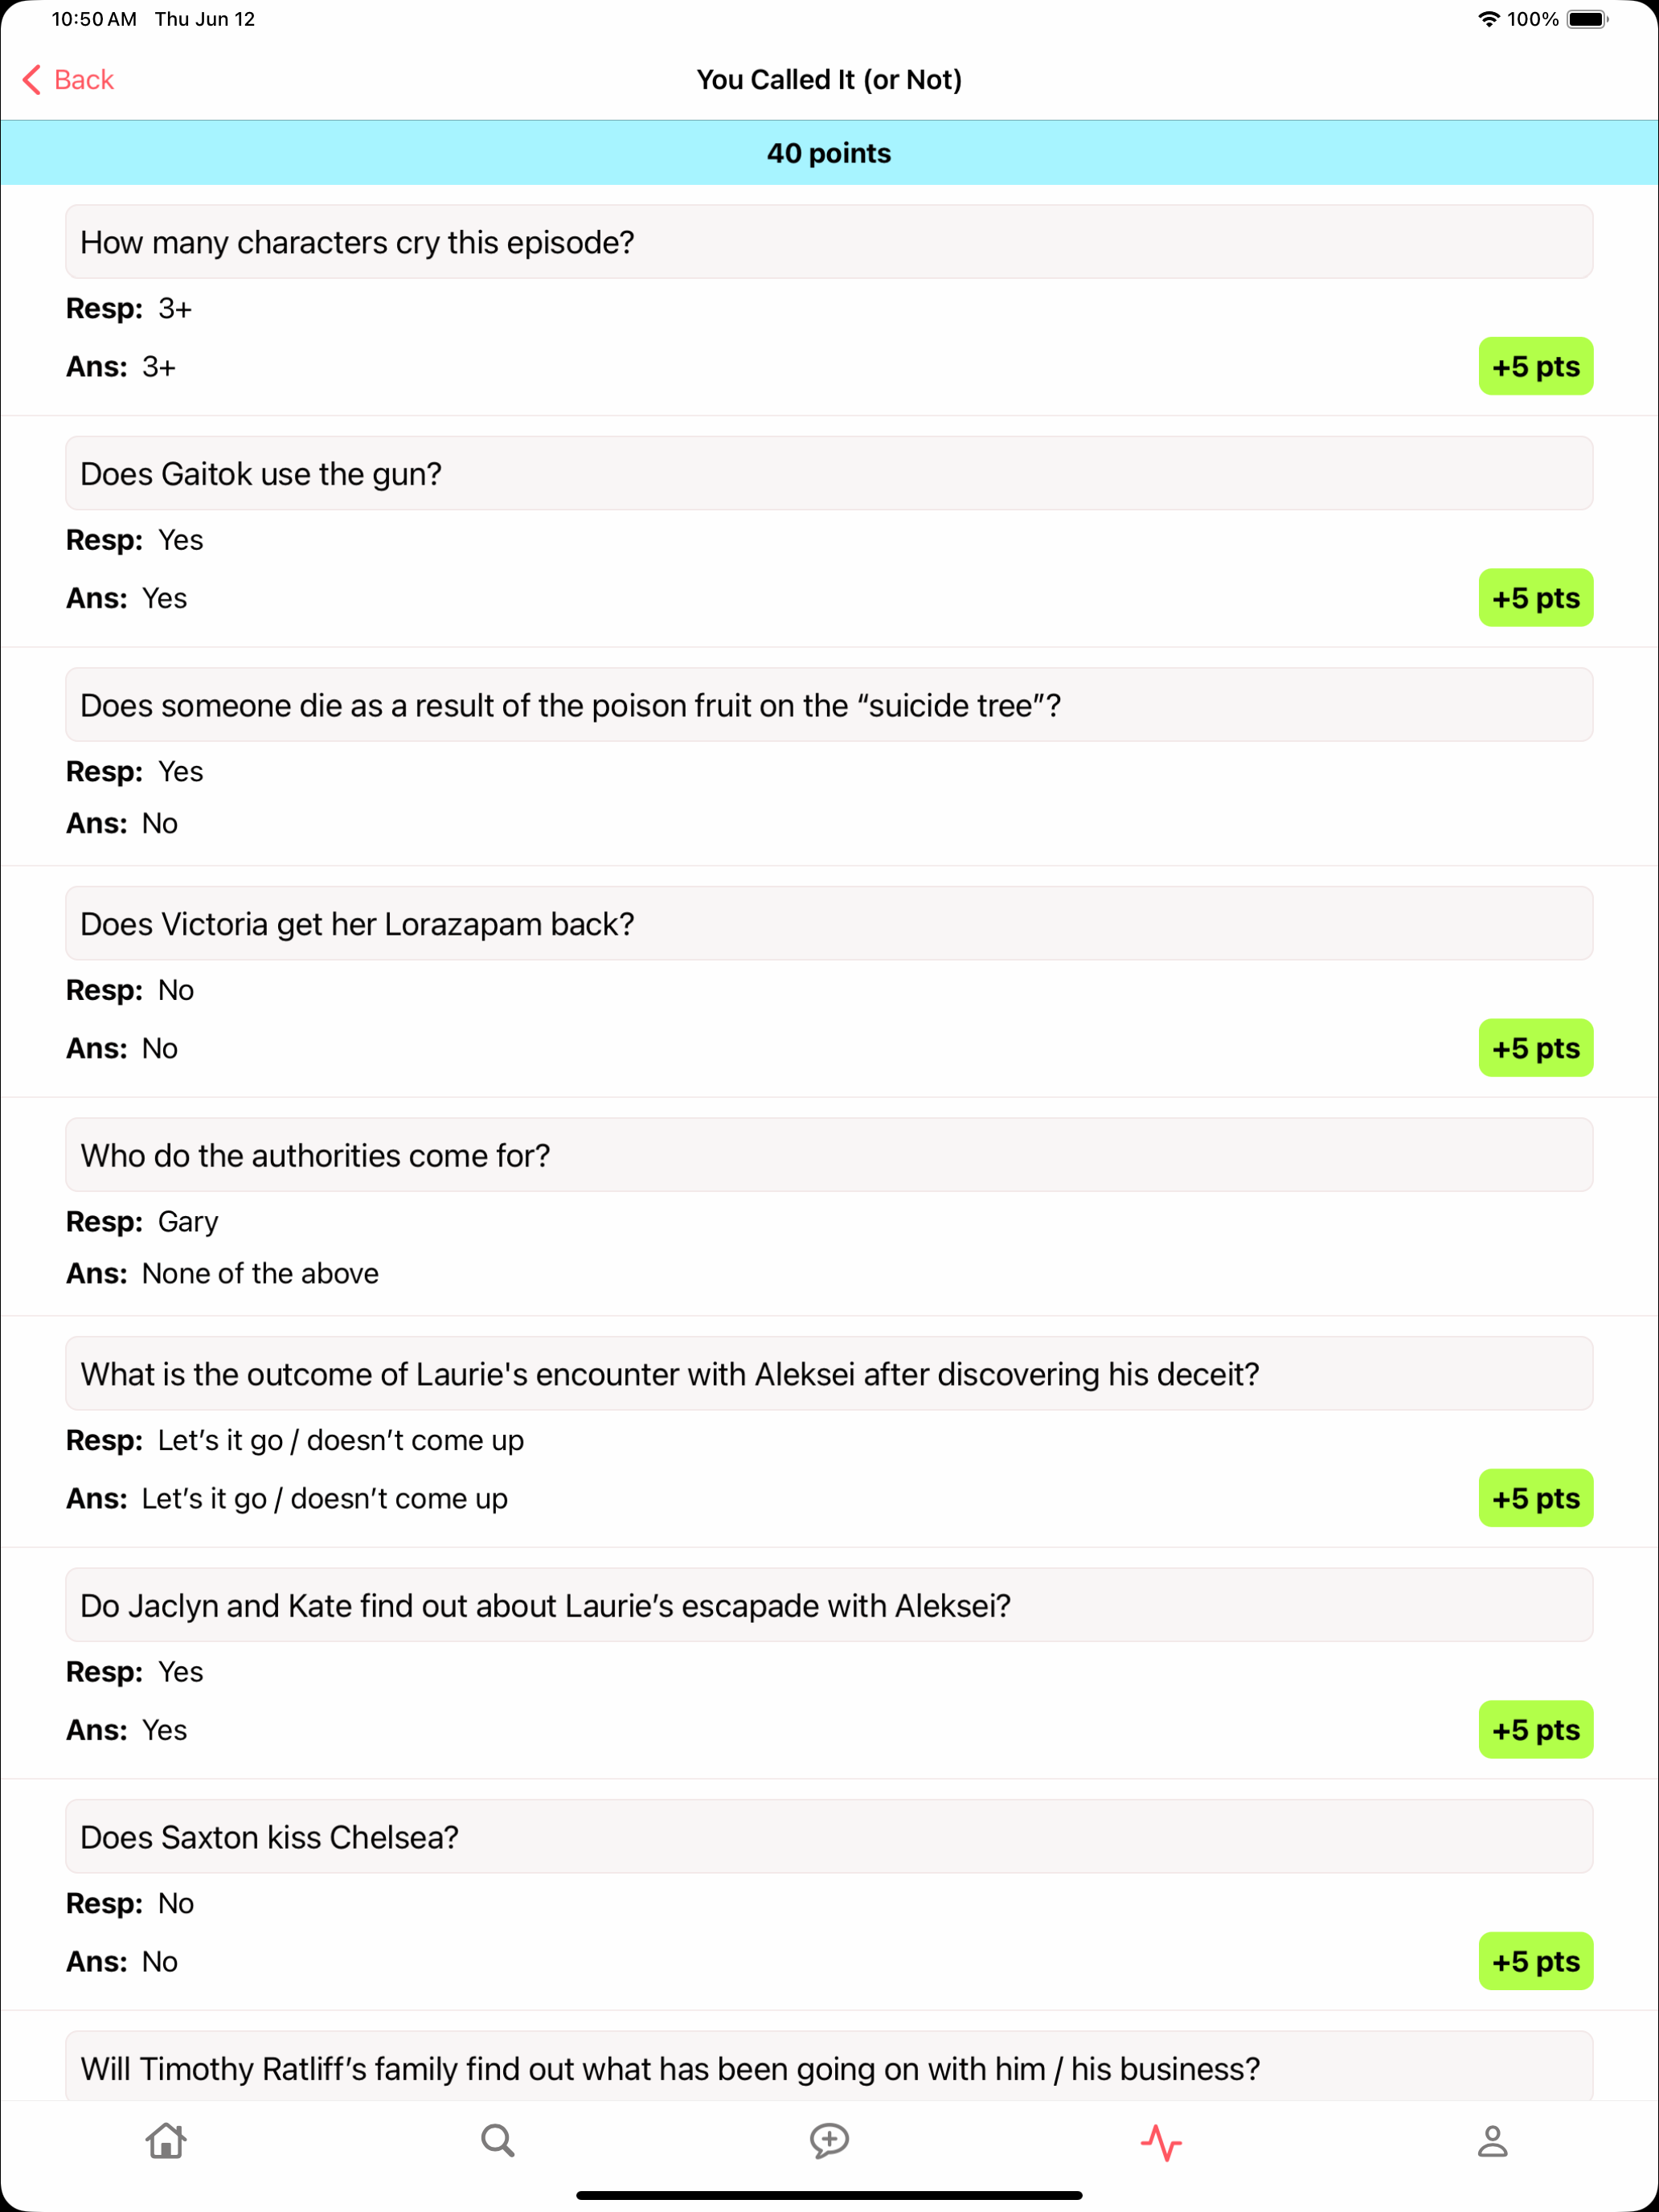Tap the 40 points banner
This screenshot has height=2212, width=1659.
829,153
